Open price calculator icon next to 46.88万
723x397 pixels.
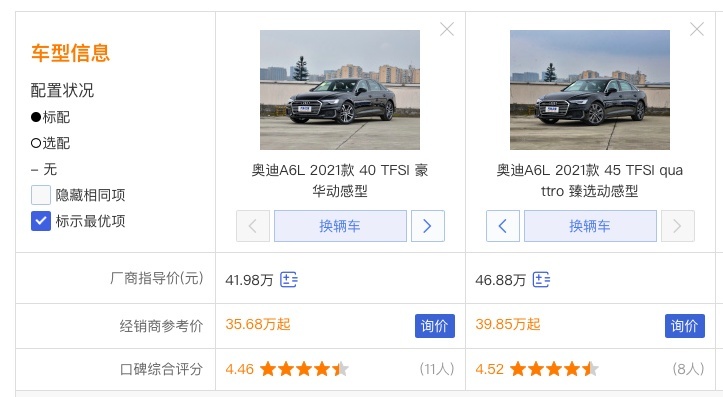click(x=541, y=279)
